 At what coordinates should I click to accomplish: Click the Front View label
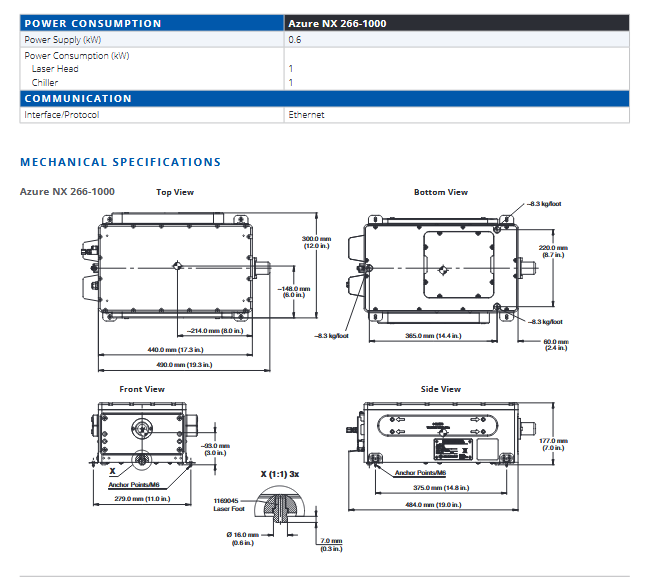pyautogui.click(x=142, y=389)
